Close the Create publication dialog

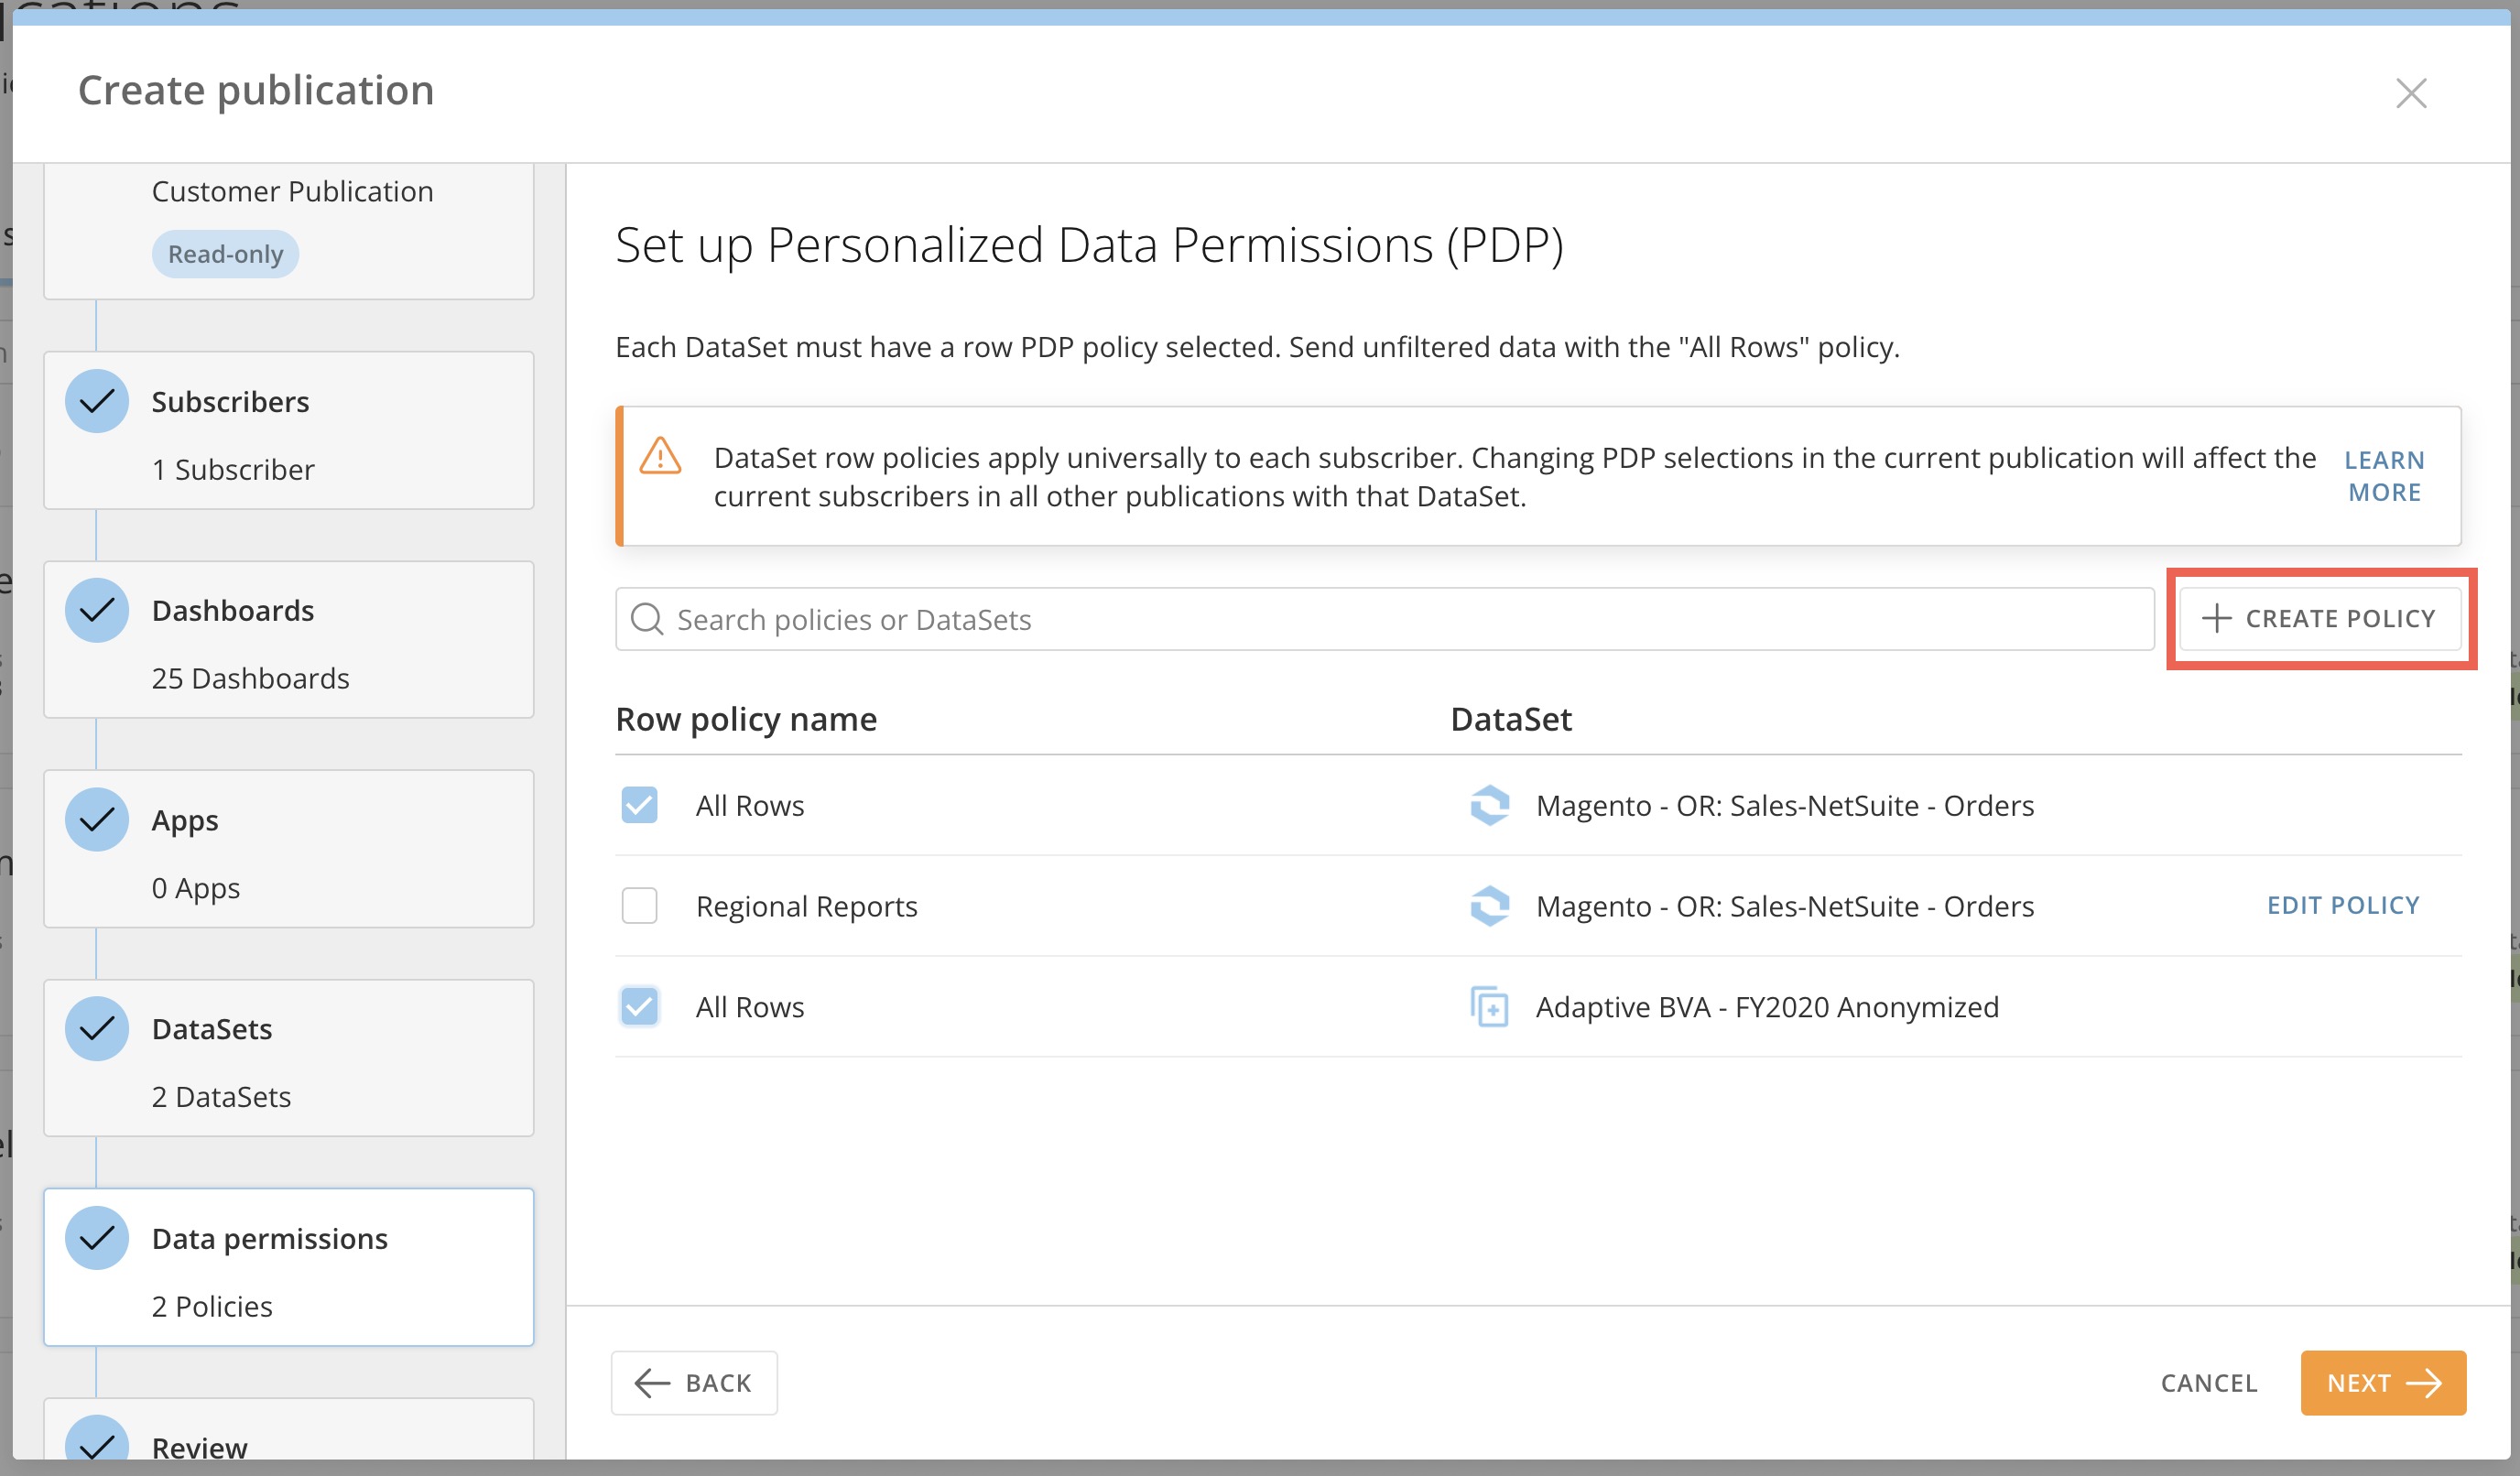pyautogui.click(x=2411, y=93)
